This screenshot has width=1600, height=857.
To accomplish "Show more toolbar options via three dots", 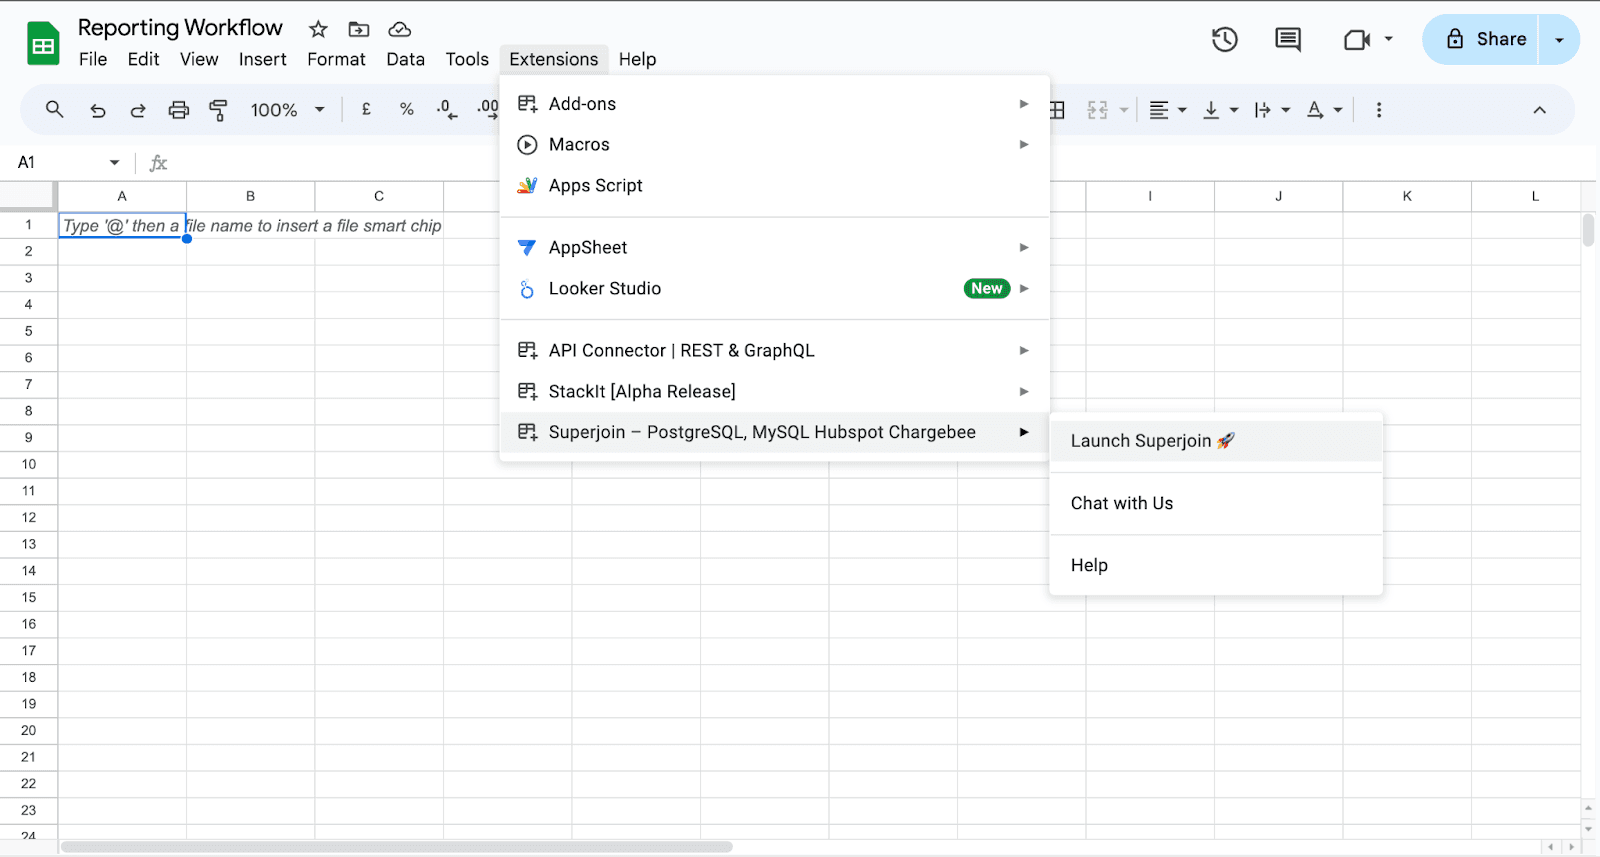I will pos(1379,110).
